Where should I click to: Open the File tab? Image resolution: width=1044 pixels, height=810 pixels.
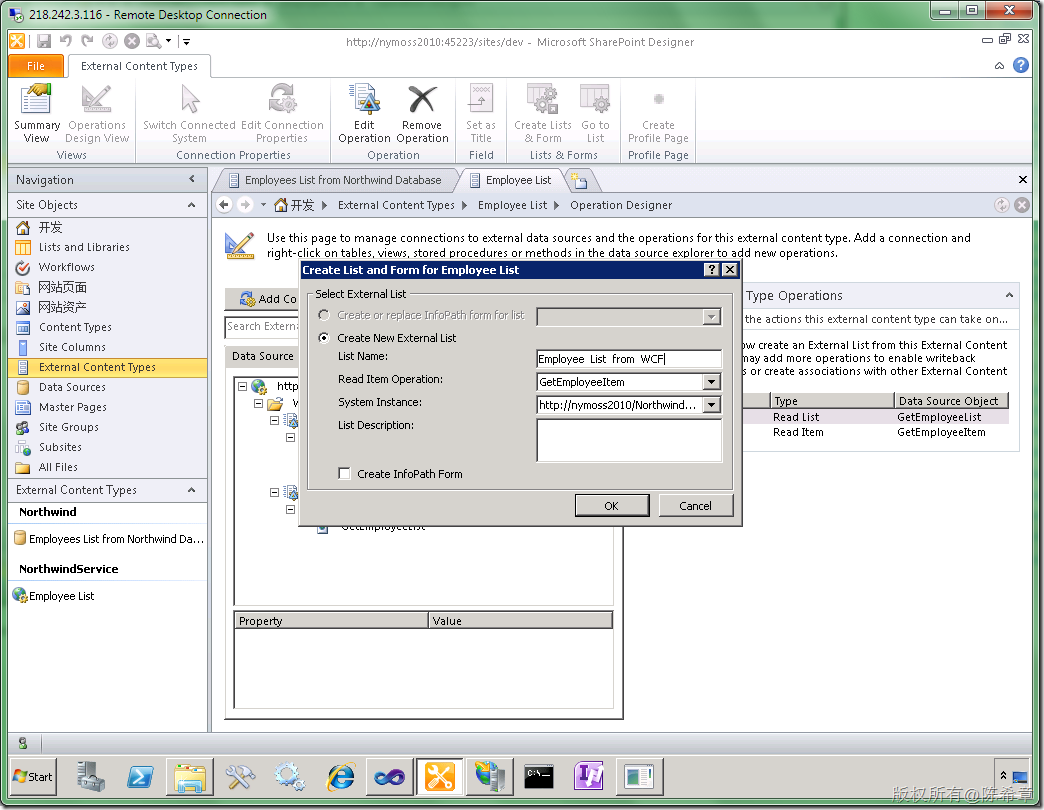coord(36,66)
